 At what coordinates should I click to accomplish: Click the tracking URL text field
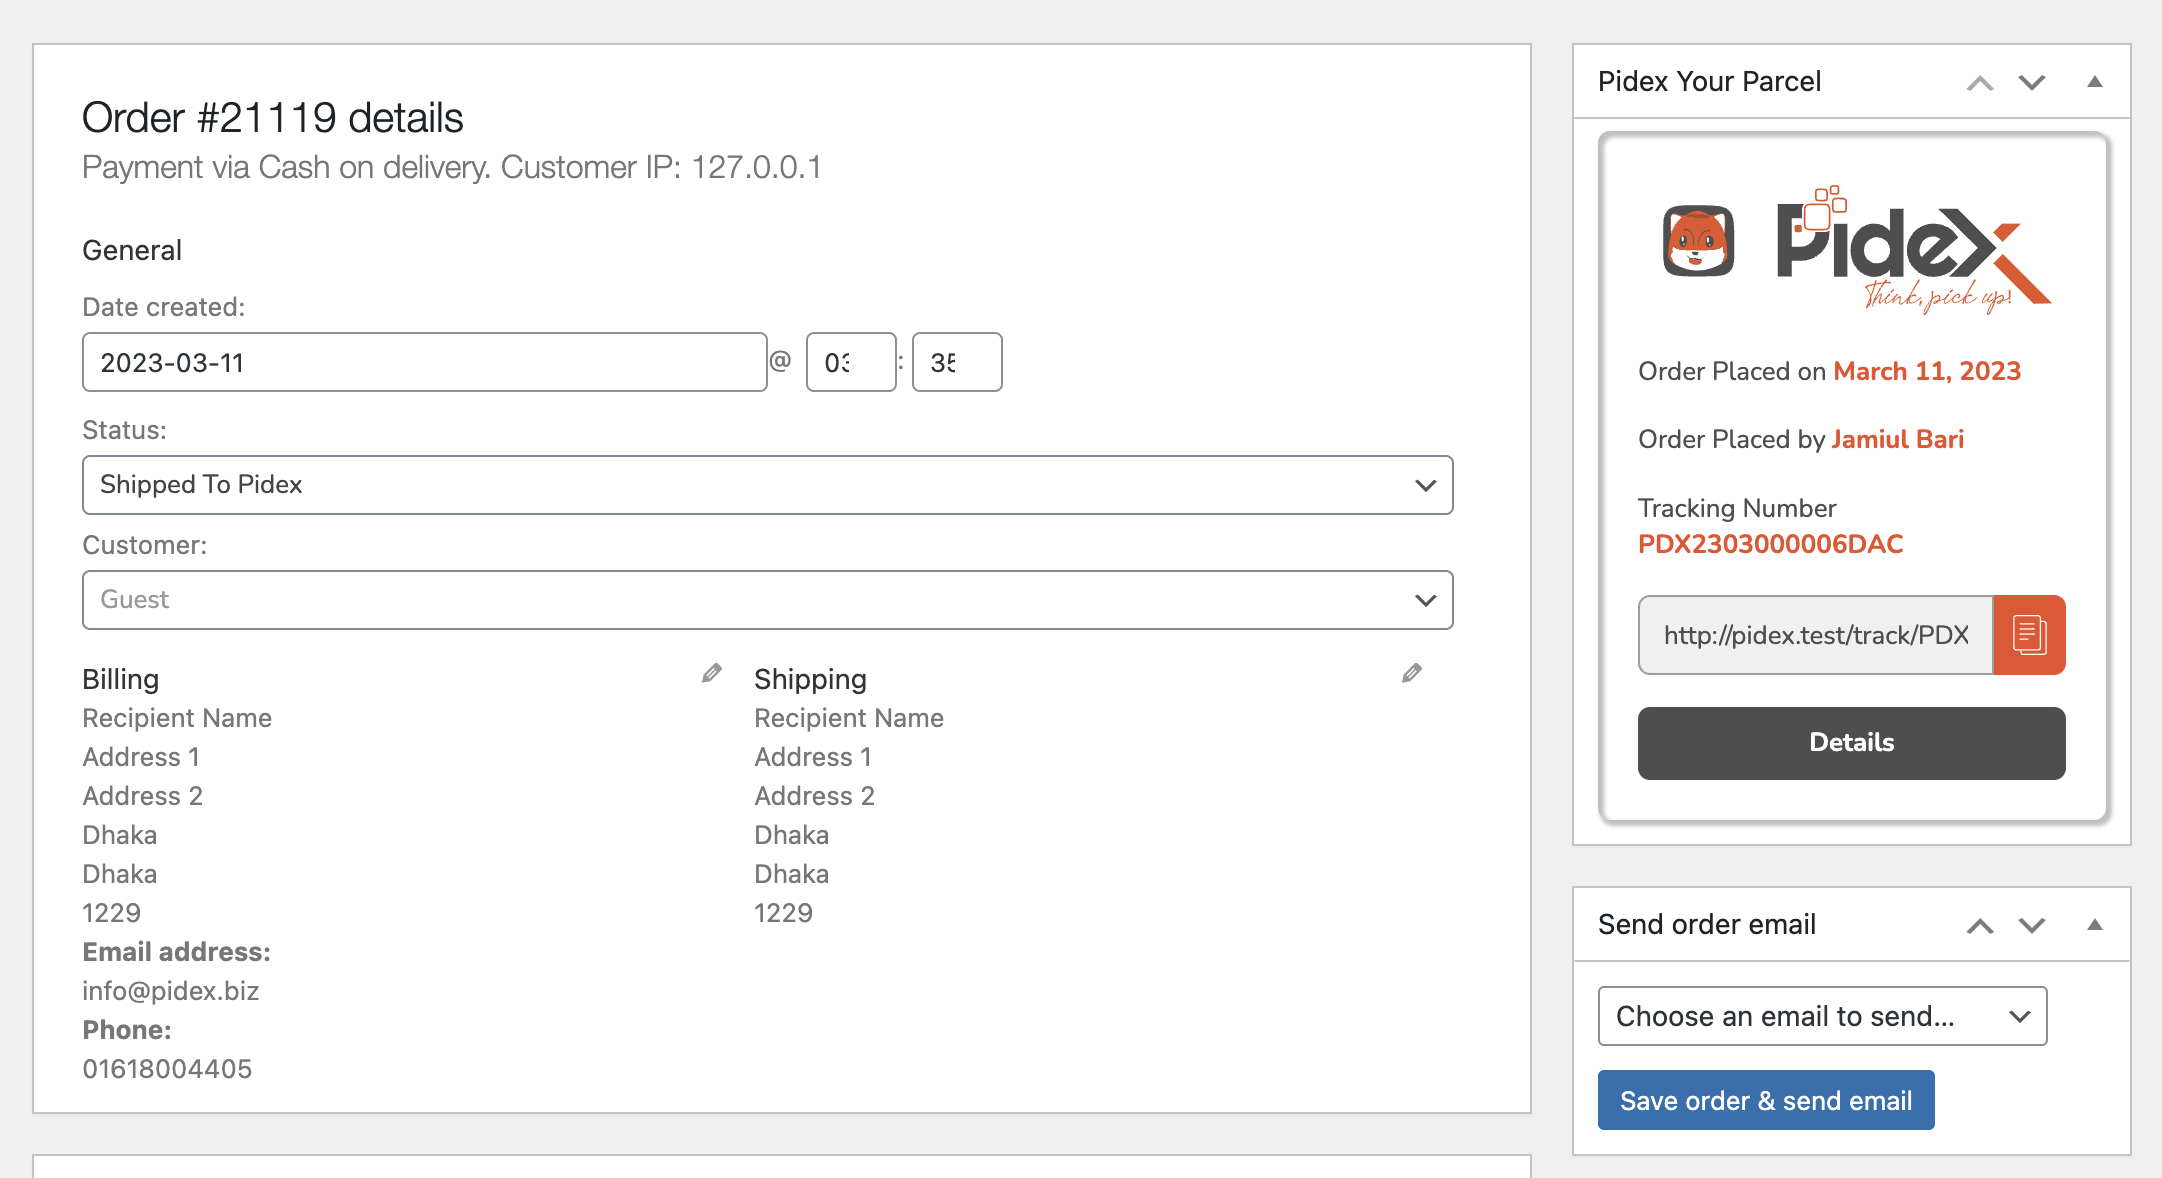(1815, 635)
